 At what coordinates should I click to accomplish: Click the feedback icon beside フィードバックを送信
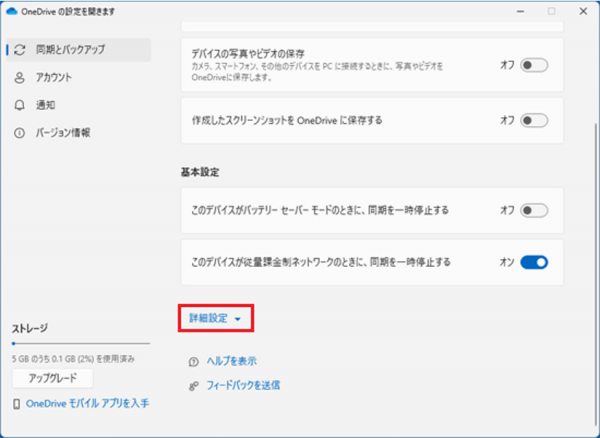click(192, 384)
